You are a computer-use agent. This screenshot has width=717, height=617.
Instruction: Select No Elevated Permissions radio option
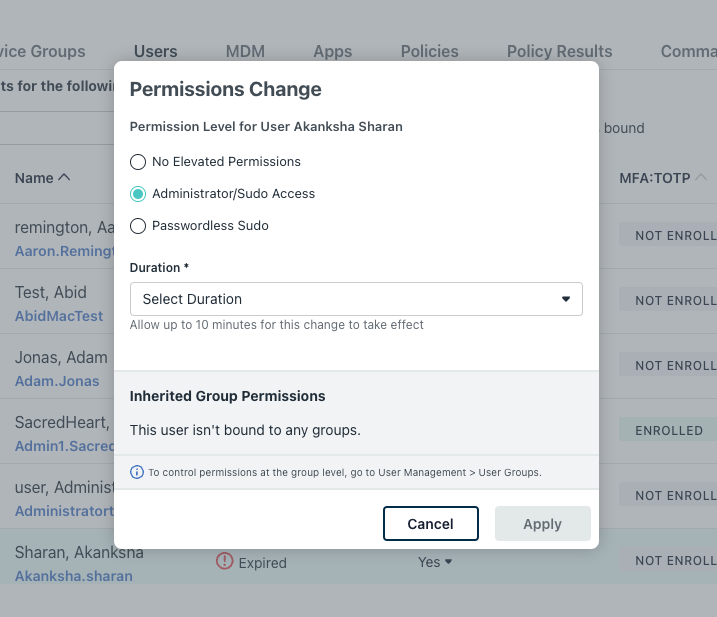(138, 162)
